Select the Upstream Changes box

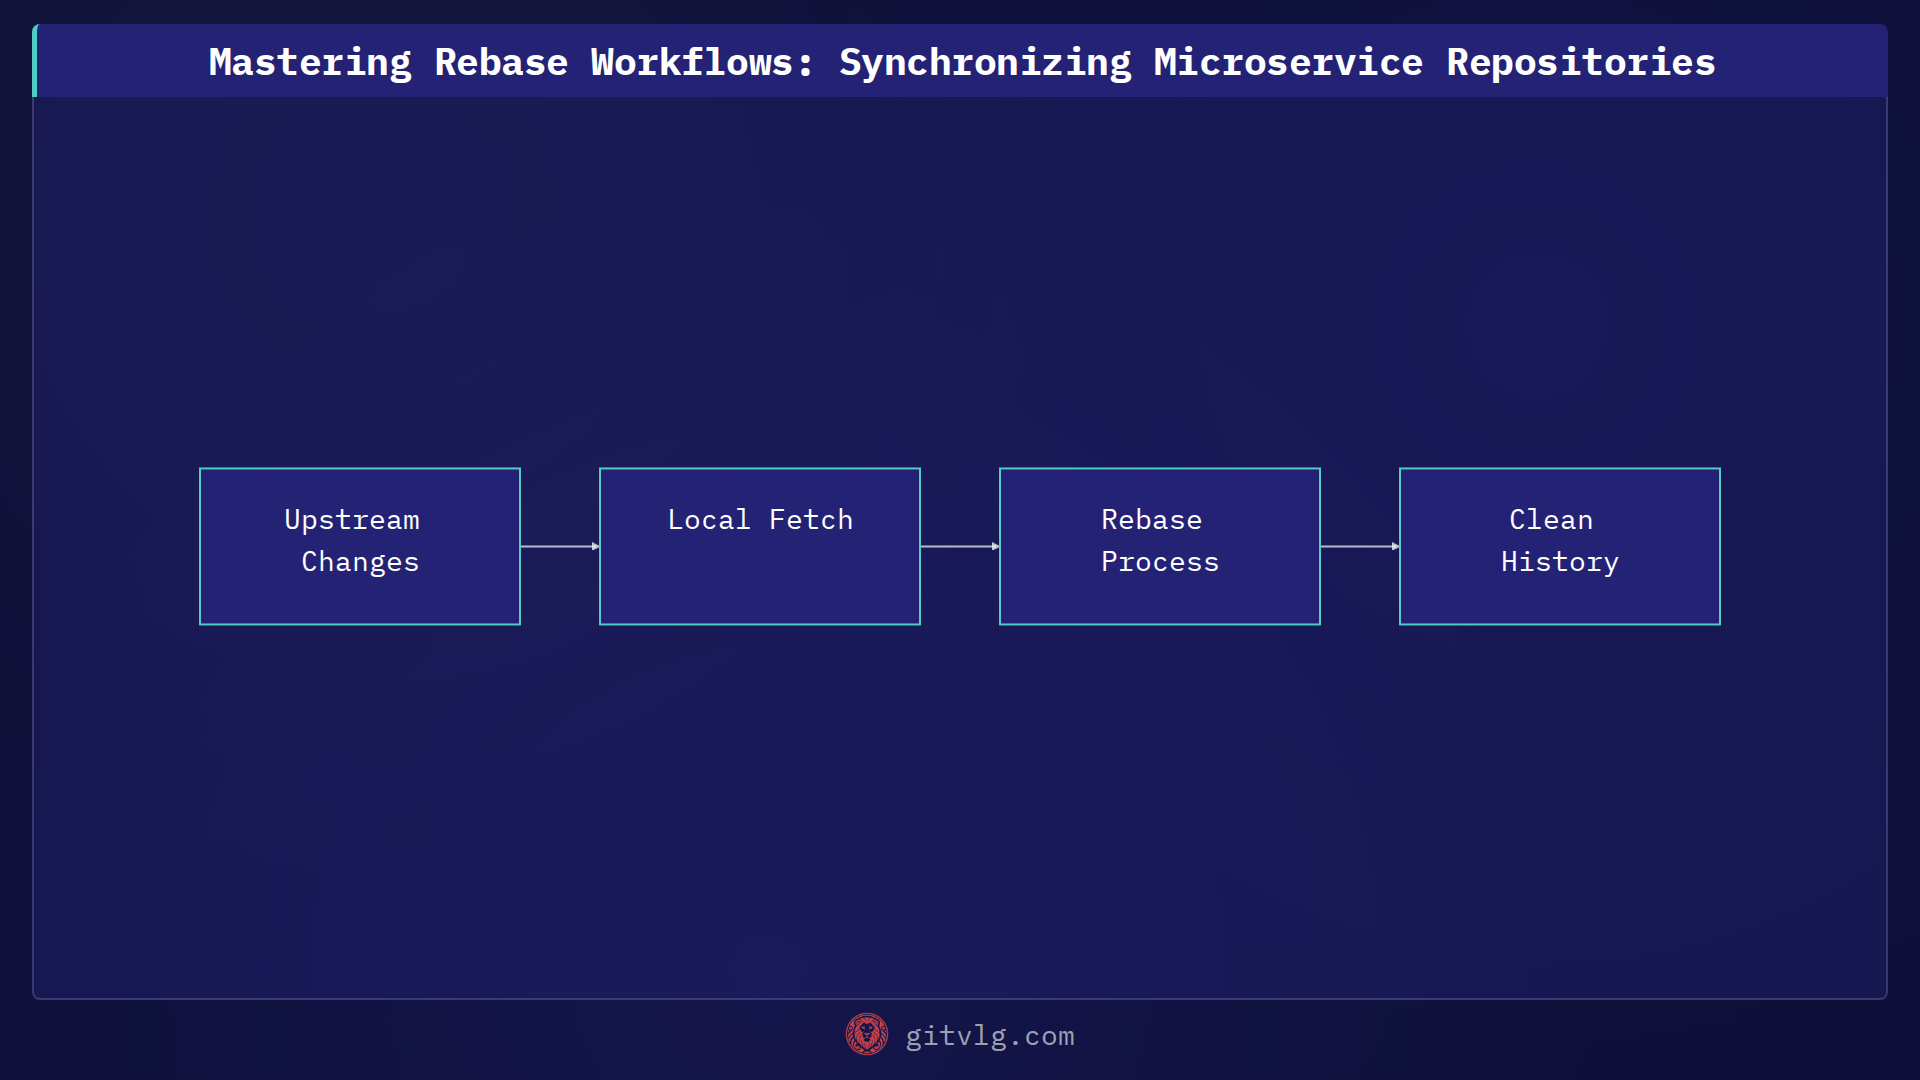point(360,546)
